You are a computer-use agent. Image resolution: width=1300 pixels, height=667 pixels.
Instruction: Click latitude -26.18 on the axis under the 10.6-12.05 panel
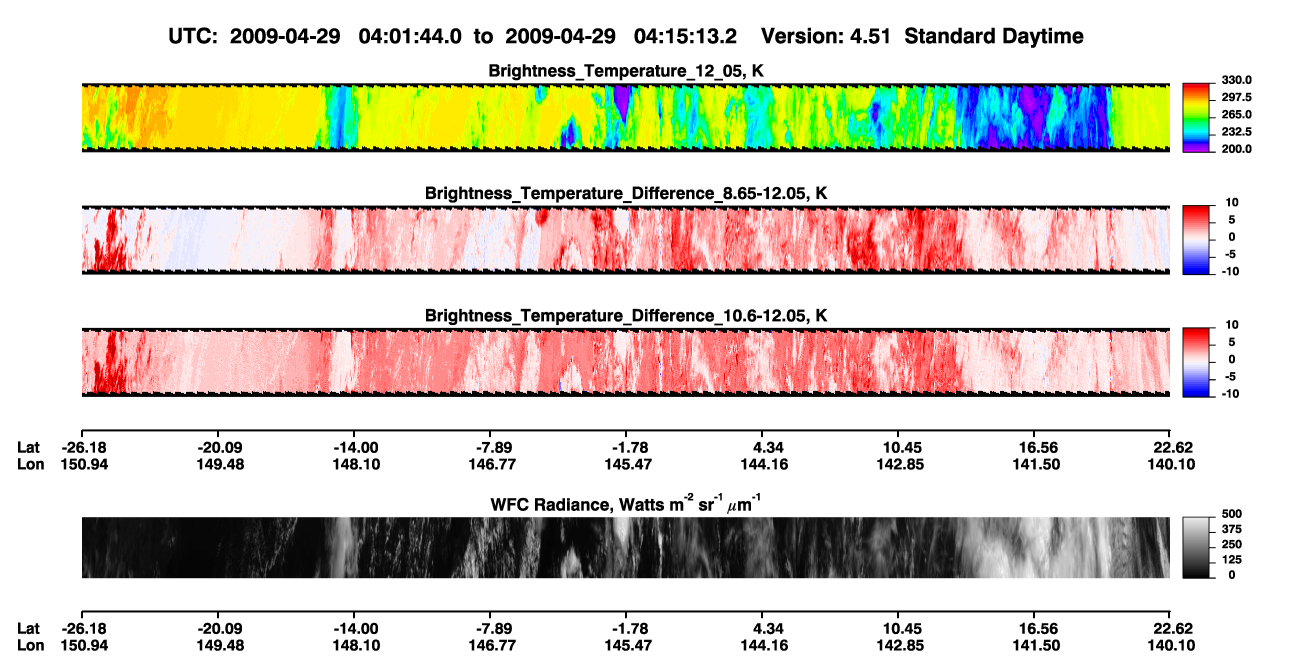(82, 448)
